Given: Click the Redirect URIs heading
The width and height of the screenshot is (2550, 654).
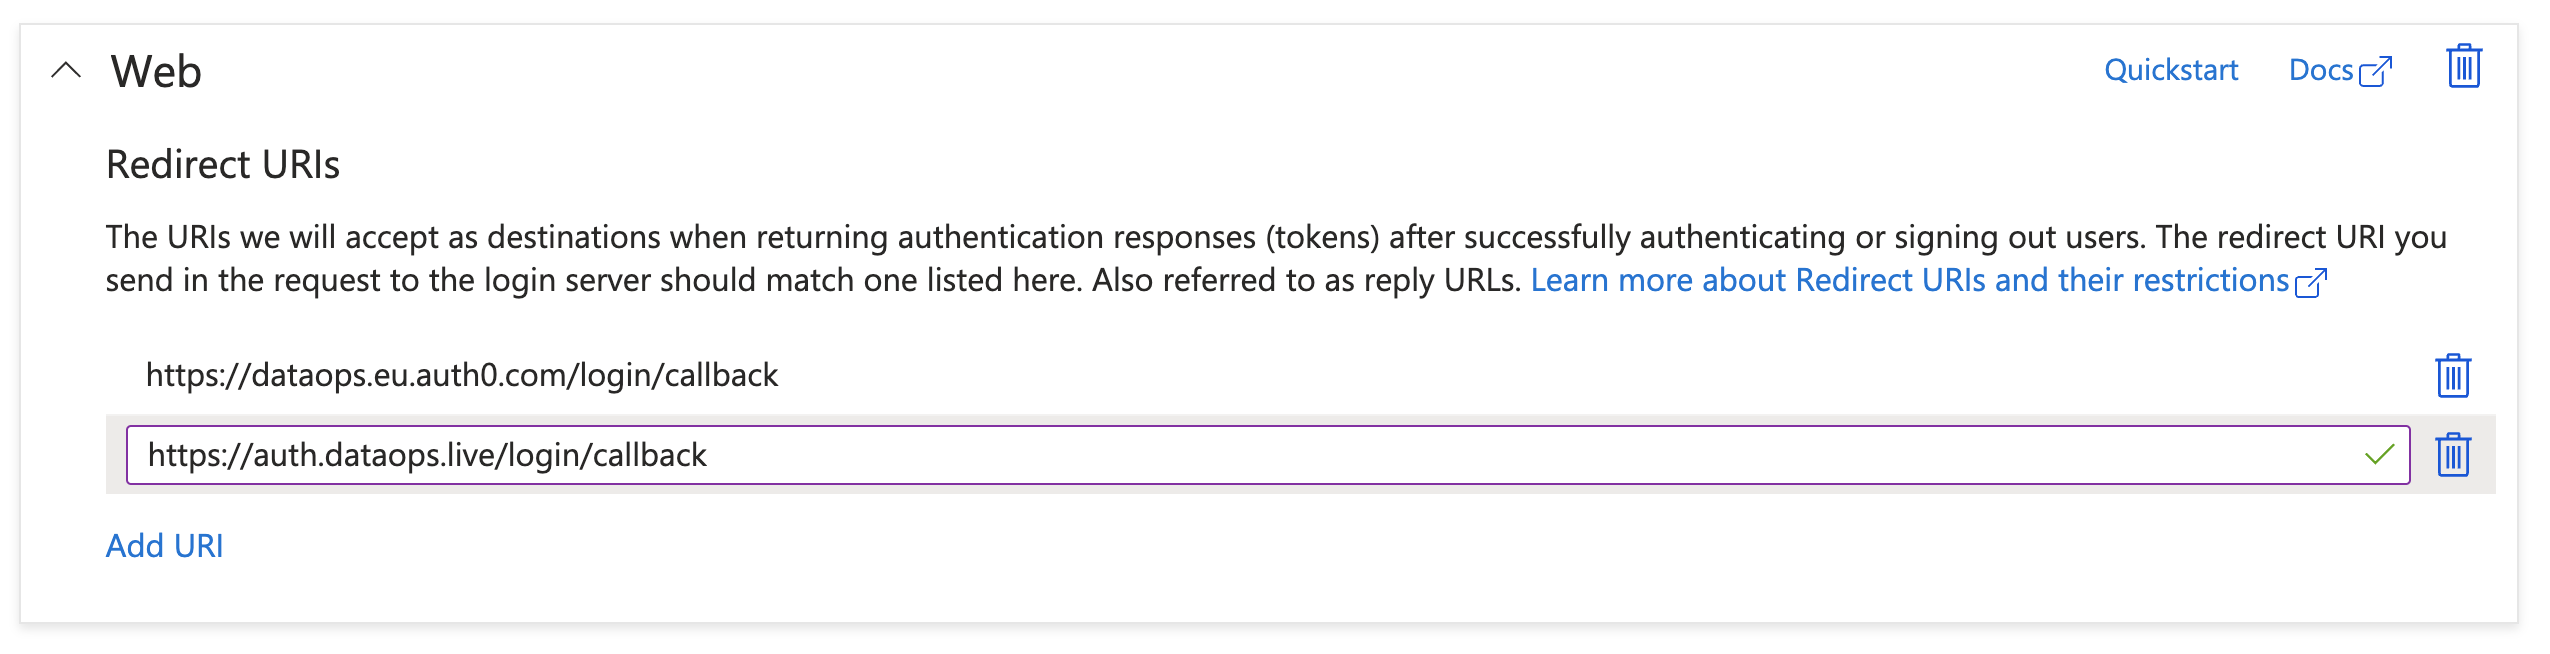Looking at the screenshot, I should (223, 165).
